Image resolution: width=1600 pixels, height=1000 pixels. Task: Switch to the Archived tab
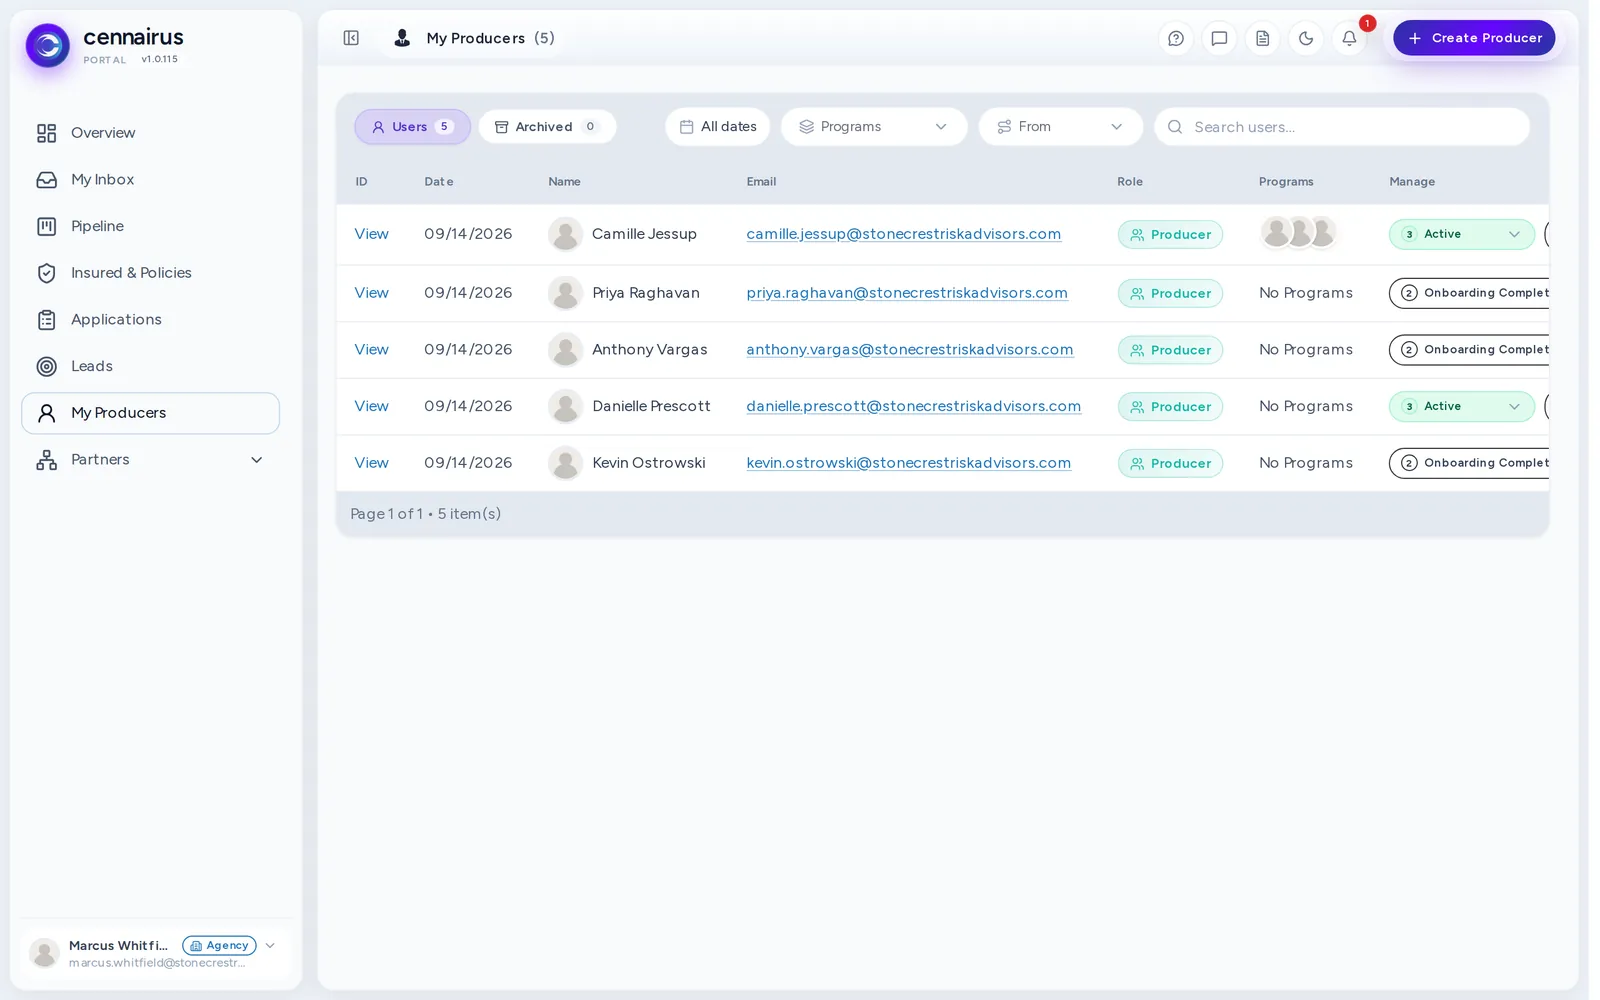(x=547, y=127)
